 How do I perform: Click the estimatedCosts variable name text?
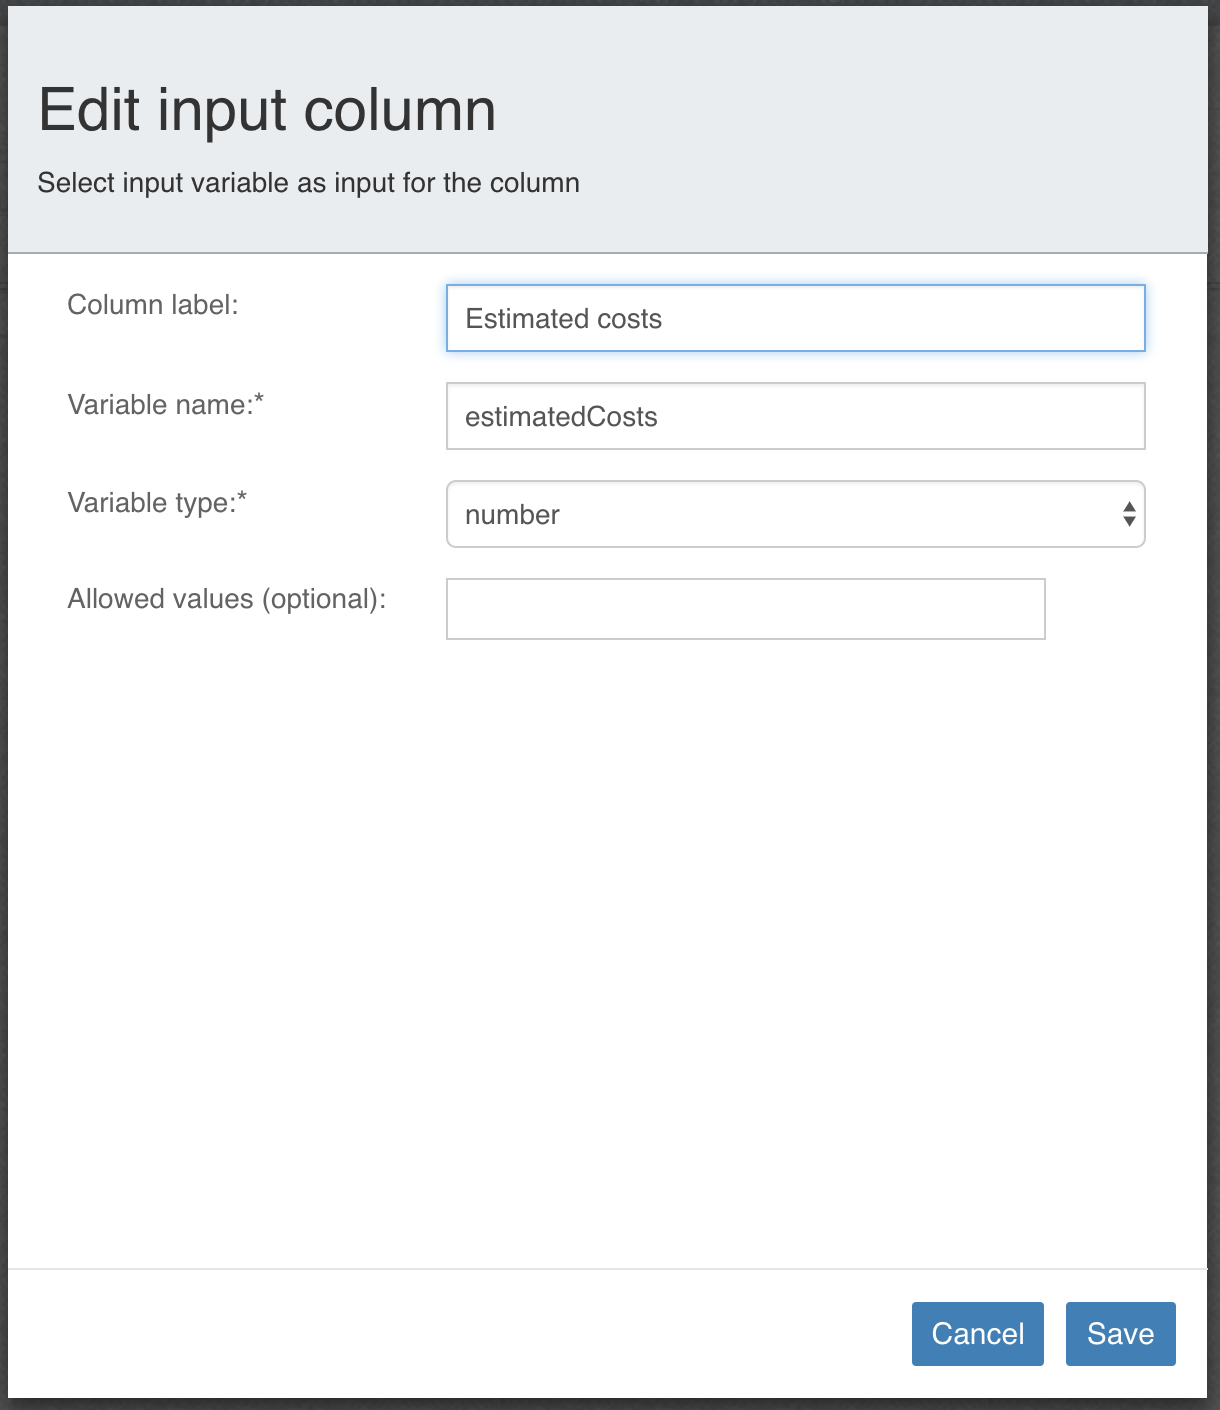(562, 416)
